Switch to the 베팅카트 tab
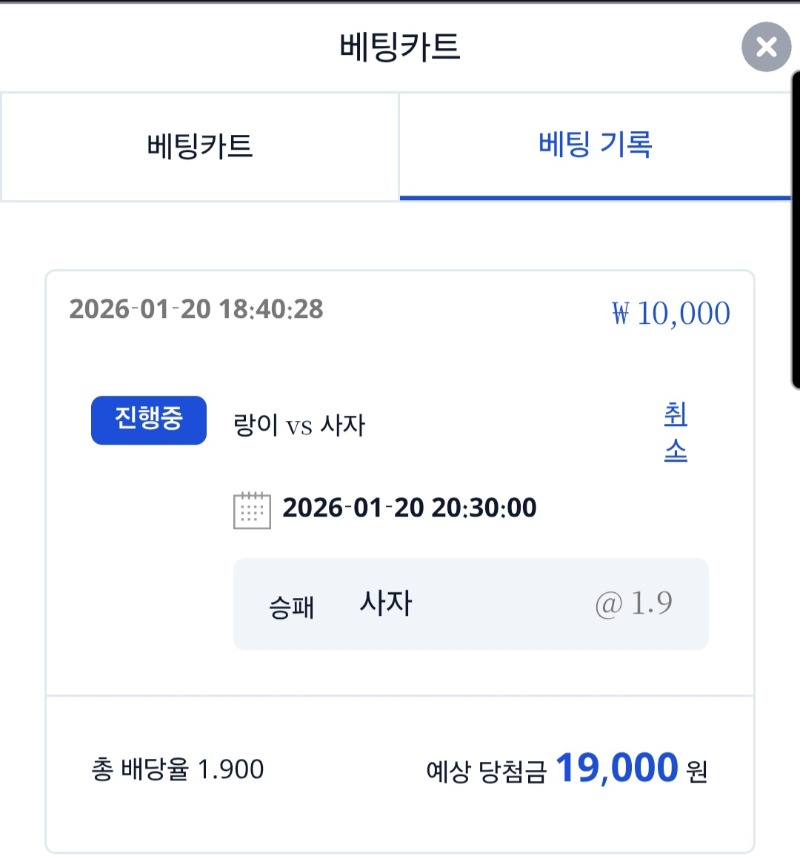This screenshot has height=856, width=800. click(x=200, y=146)
